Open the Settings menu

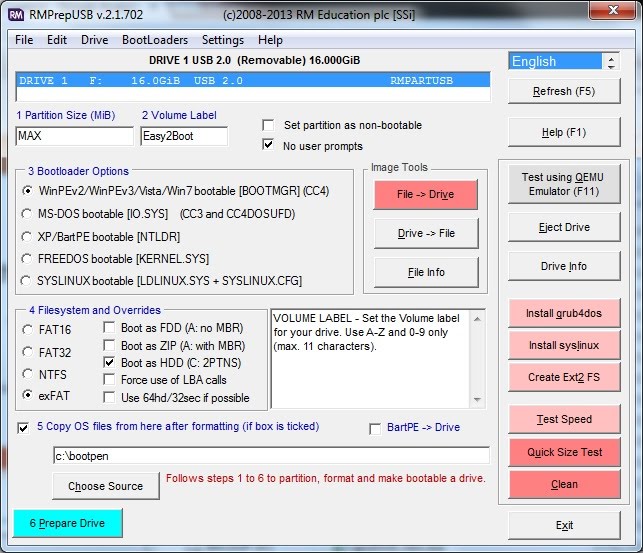[x=222, y=40]
